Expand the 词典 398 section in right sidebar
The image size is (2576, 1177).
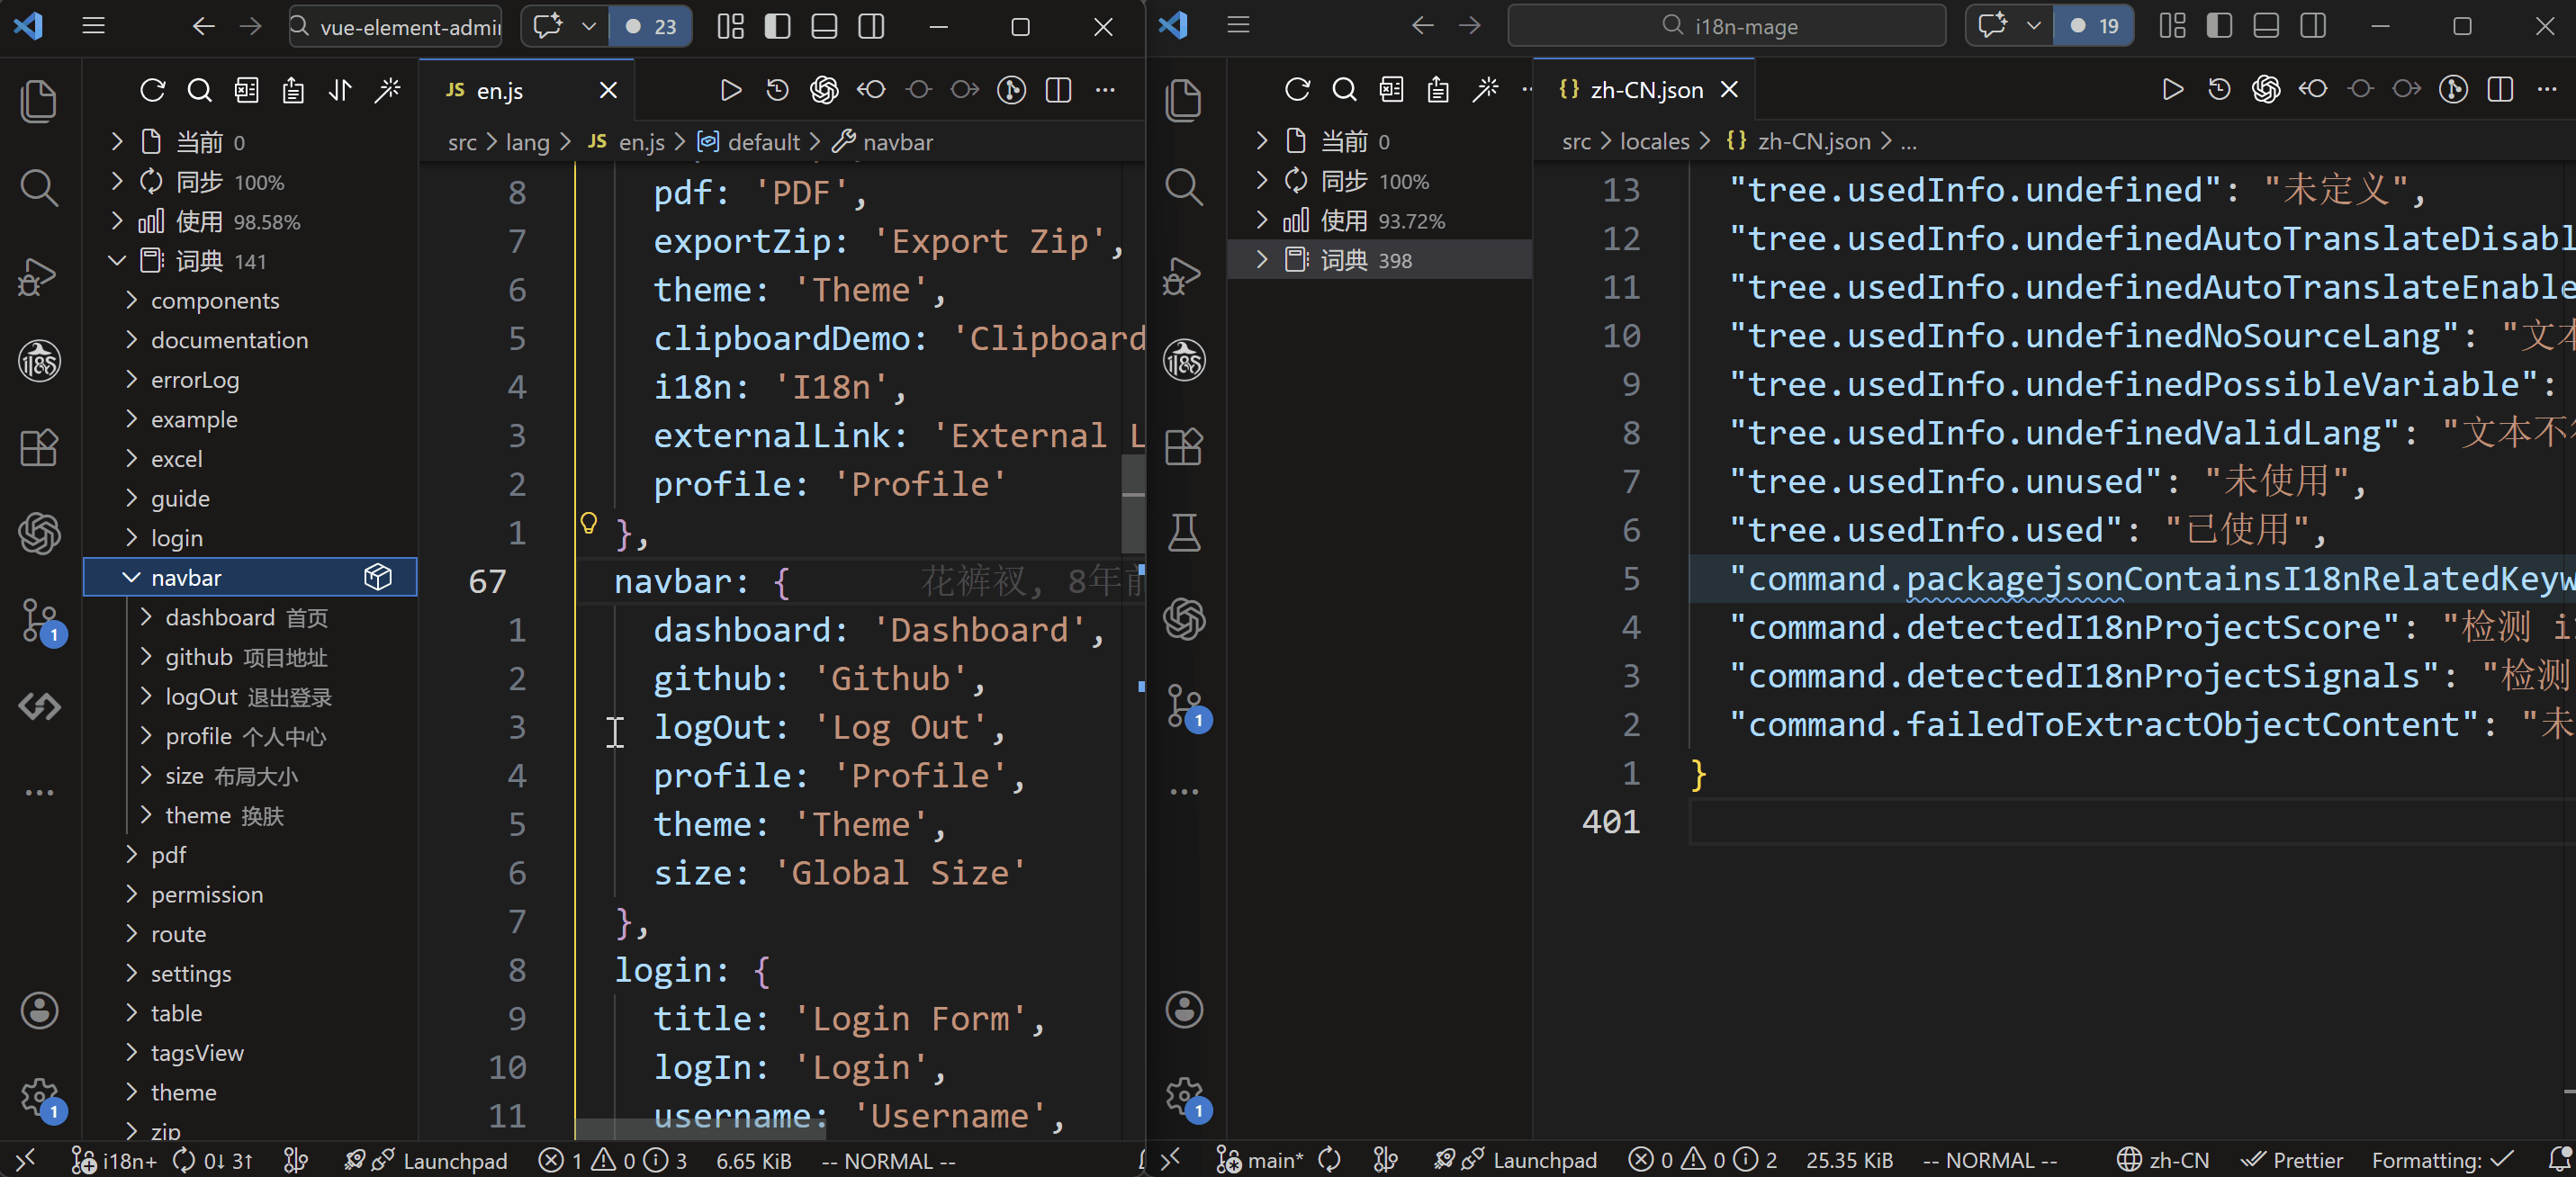[1262, 260]
